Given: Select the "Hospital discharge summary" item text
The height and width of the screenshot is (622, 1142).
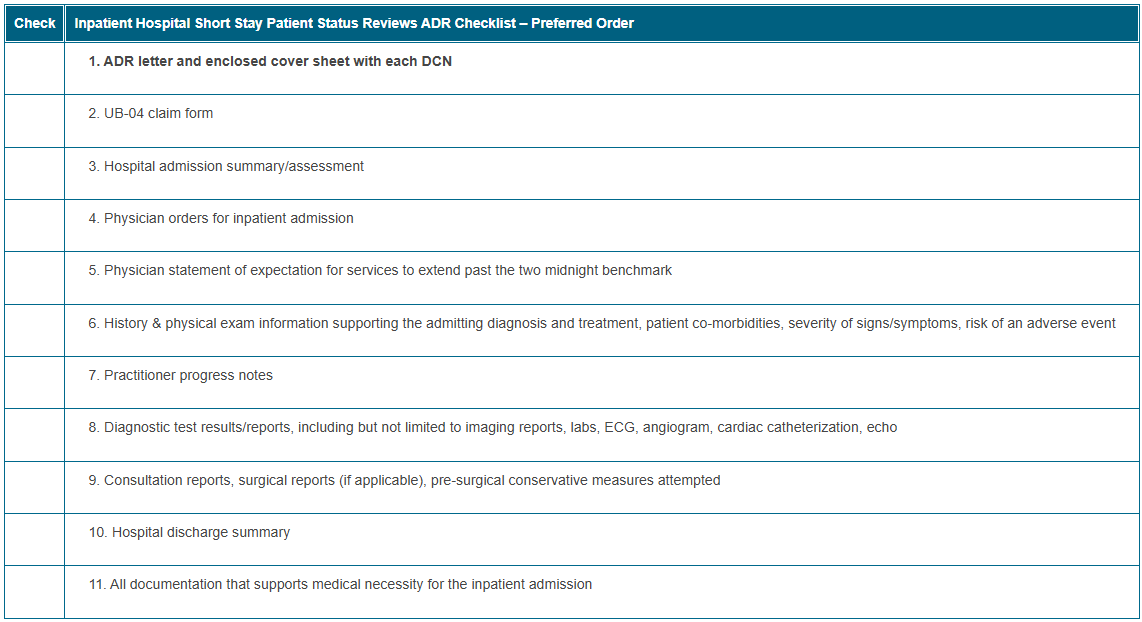Looking at the screenshot, I should pos(190,532).
